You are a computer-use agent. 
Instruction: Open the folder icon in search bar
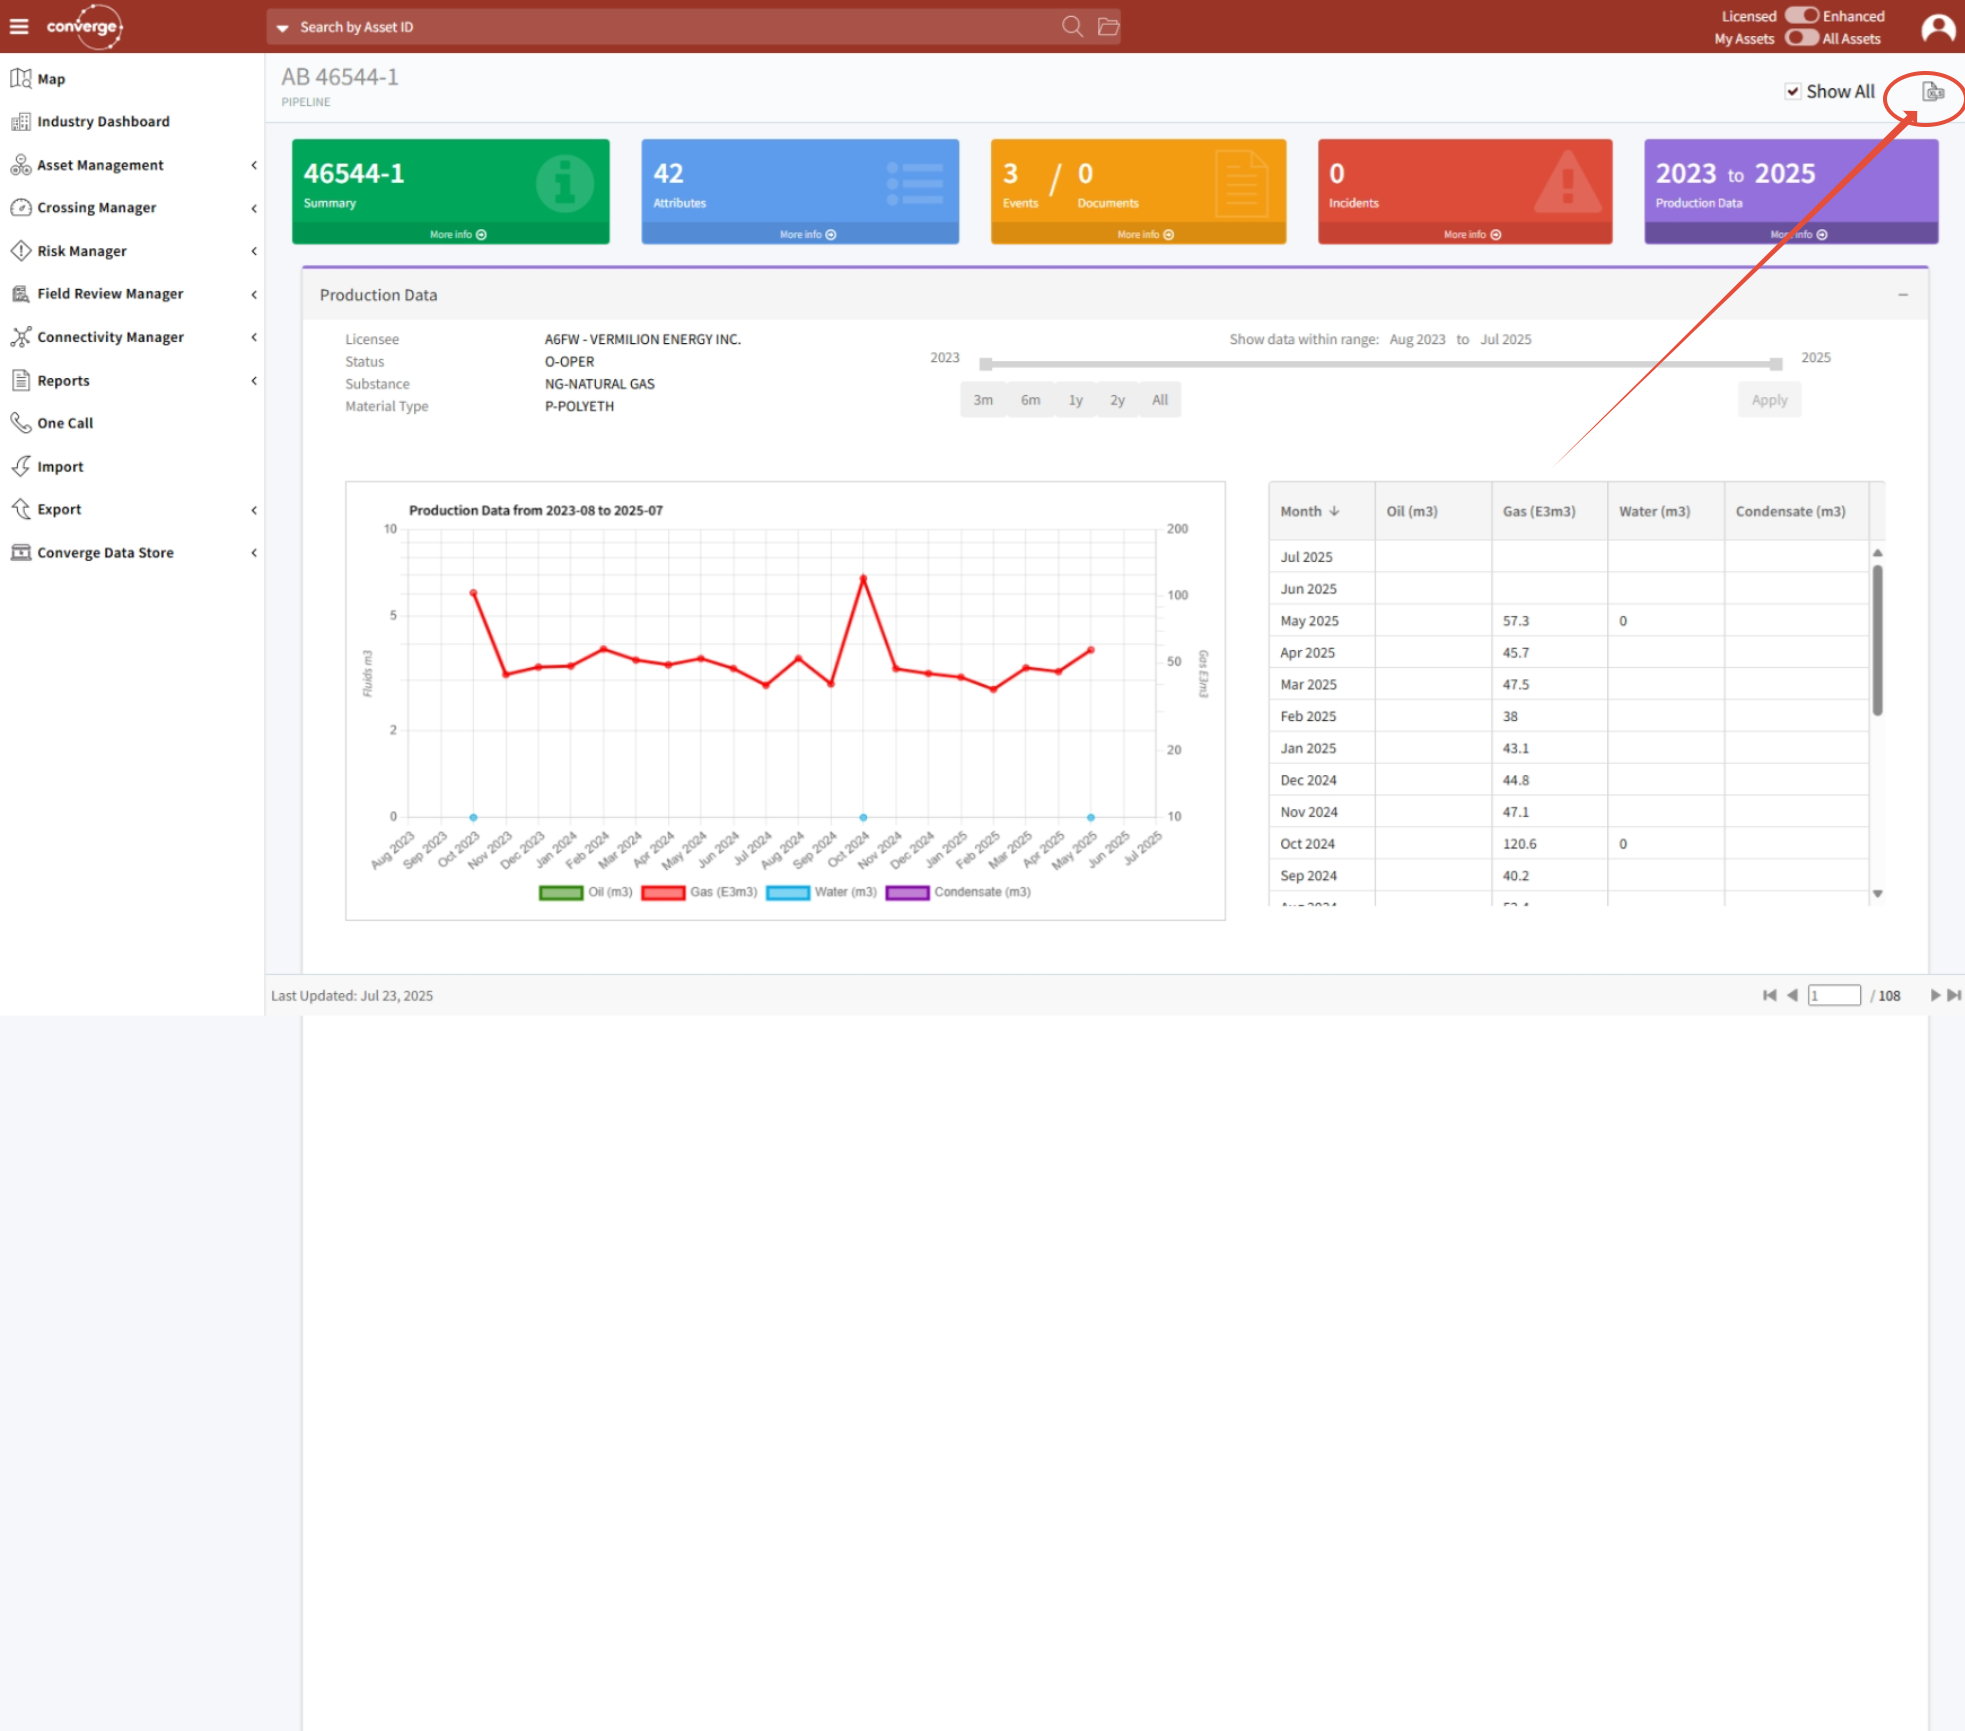pos(1108,26)
